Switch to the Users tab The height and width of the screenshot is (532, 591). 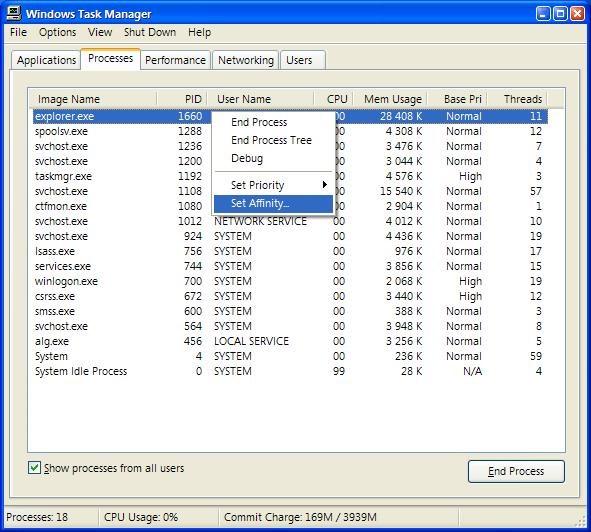pos(303,60)
